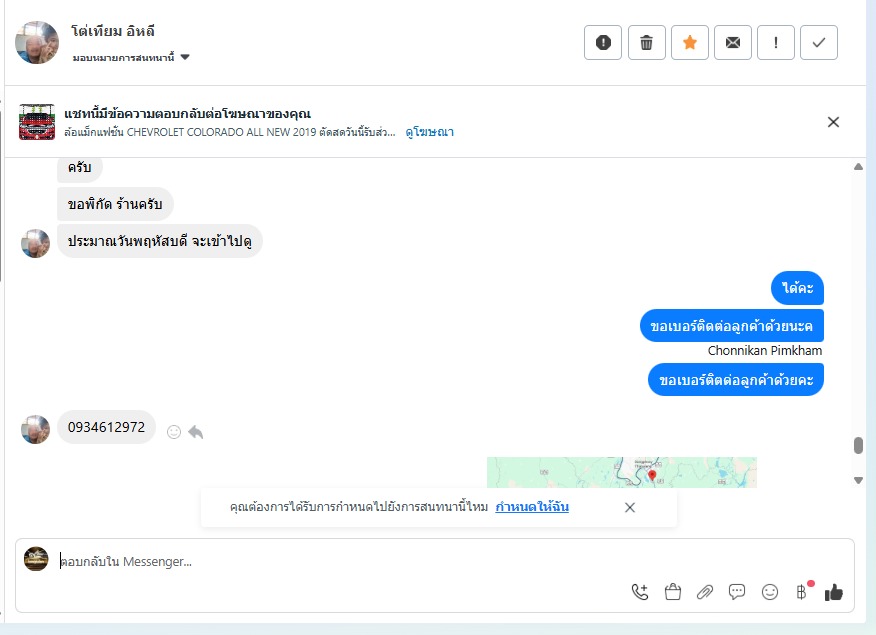Open the baht payment request icon
Viewport: 876px width, 635px height.
802,592
